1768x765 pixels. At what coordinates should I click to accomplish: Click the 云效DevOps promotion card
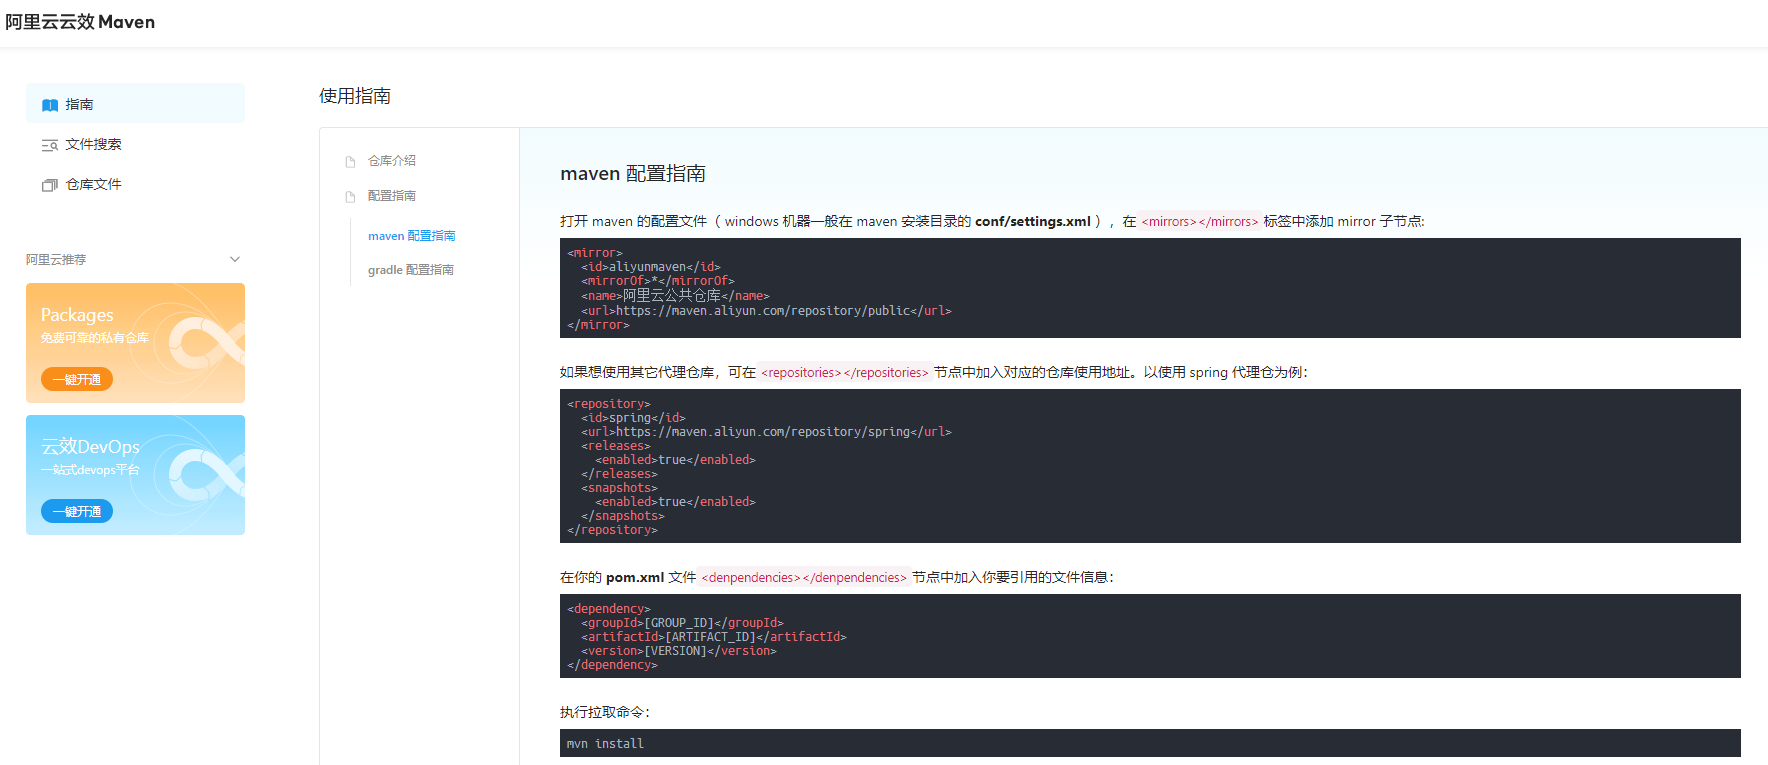(135, 475)
